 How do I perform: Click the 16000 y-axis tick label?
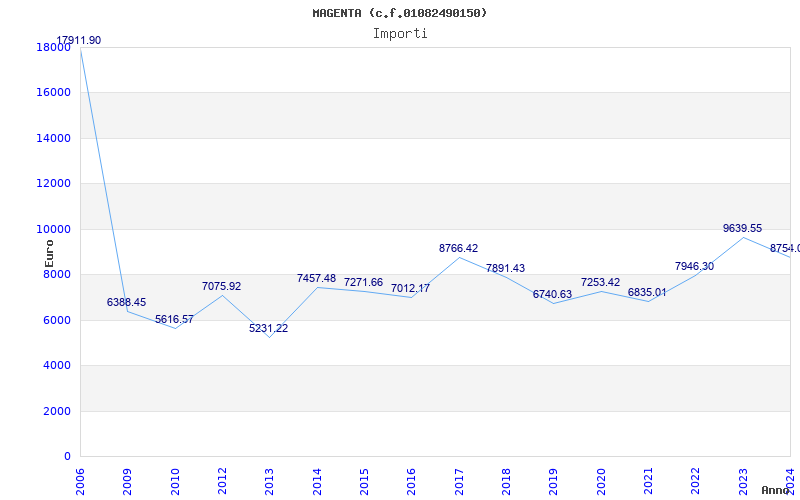[53, 92]
